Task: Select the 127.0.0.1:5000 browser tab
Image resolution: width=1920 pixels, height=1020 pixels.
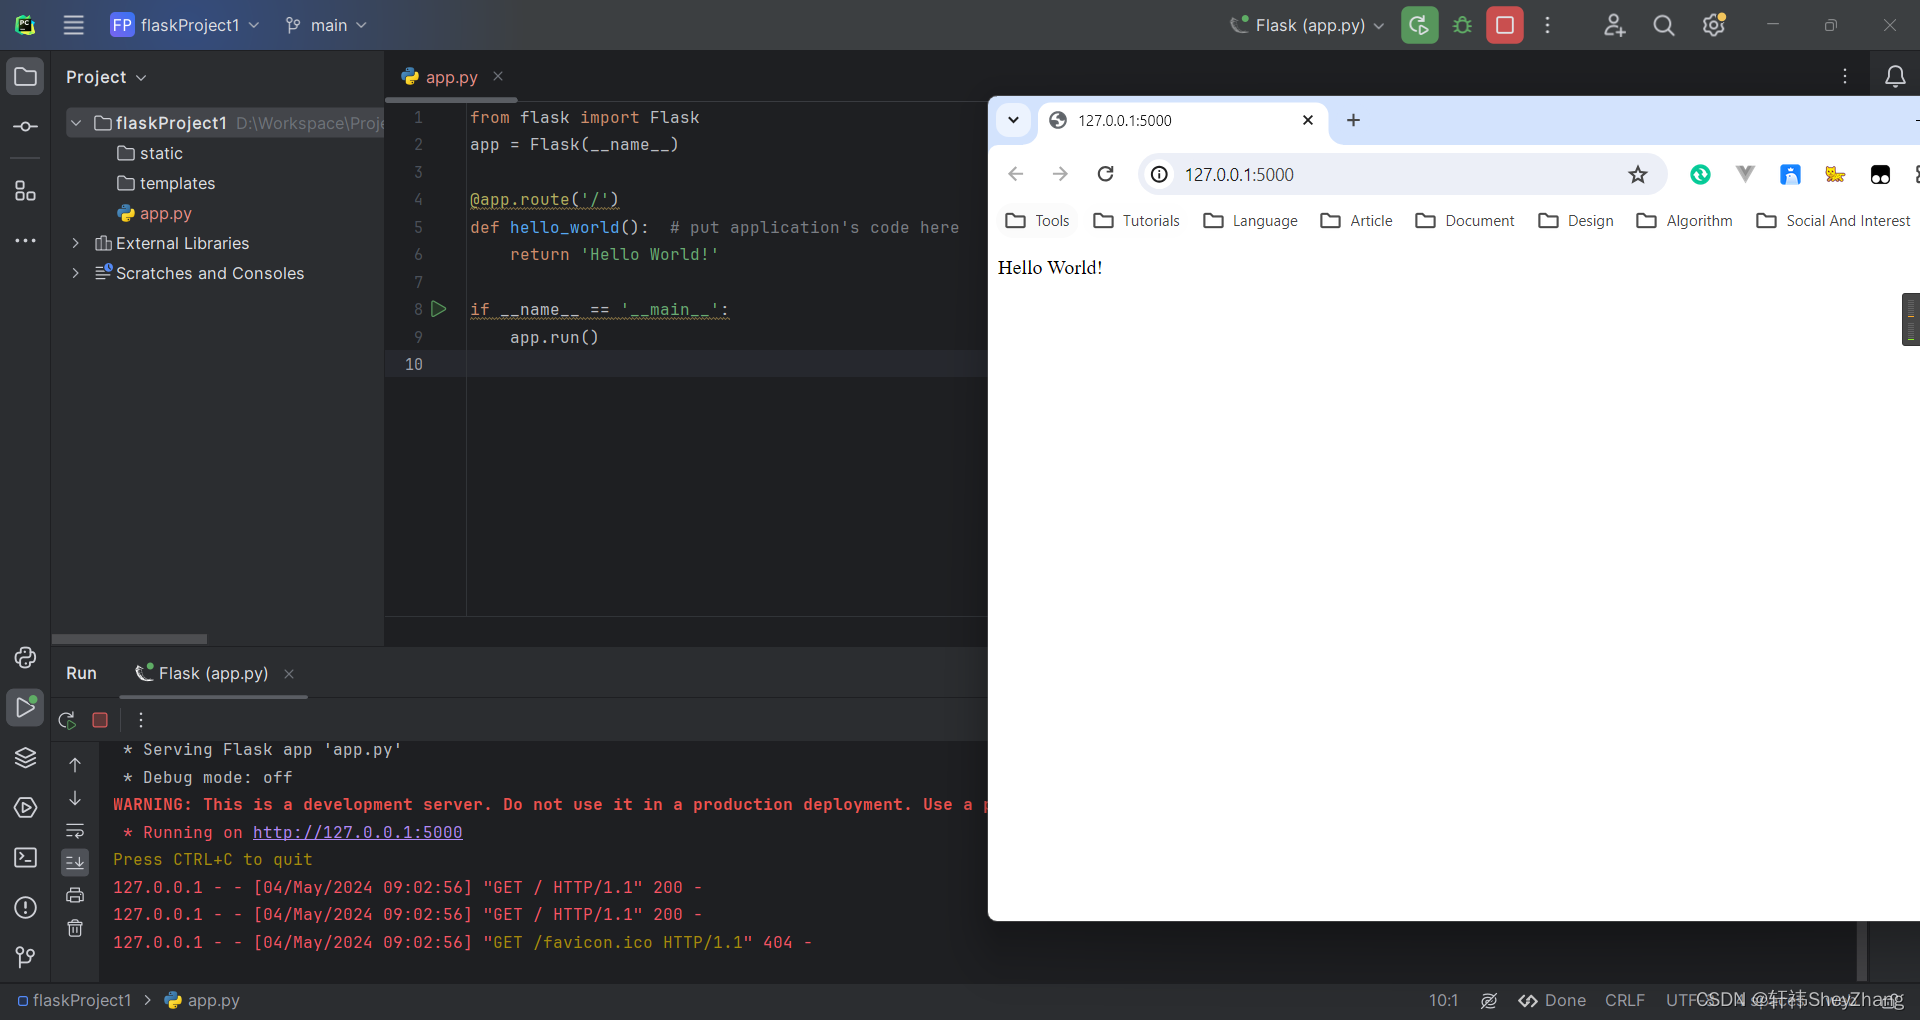Action: coord(1182,120)
